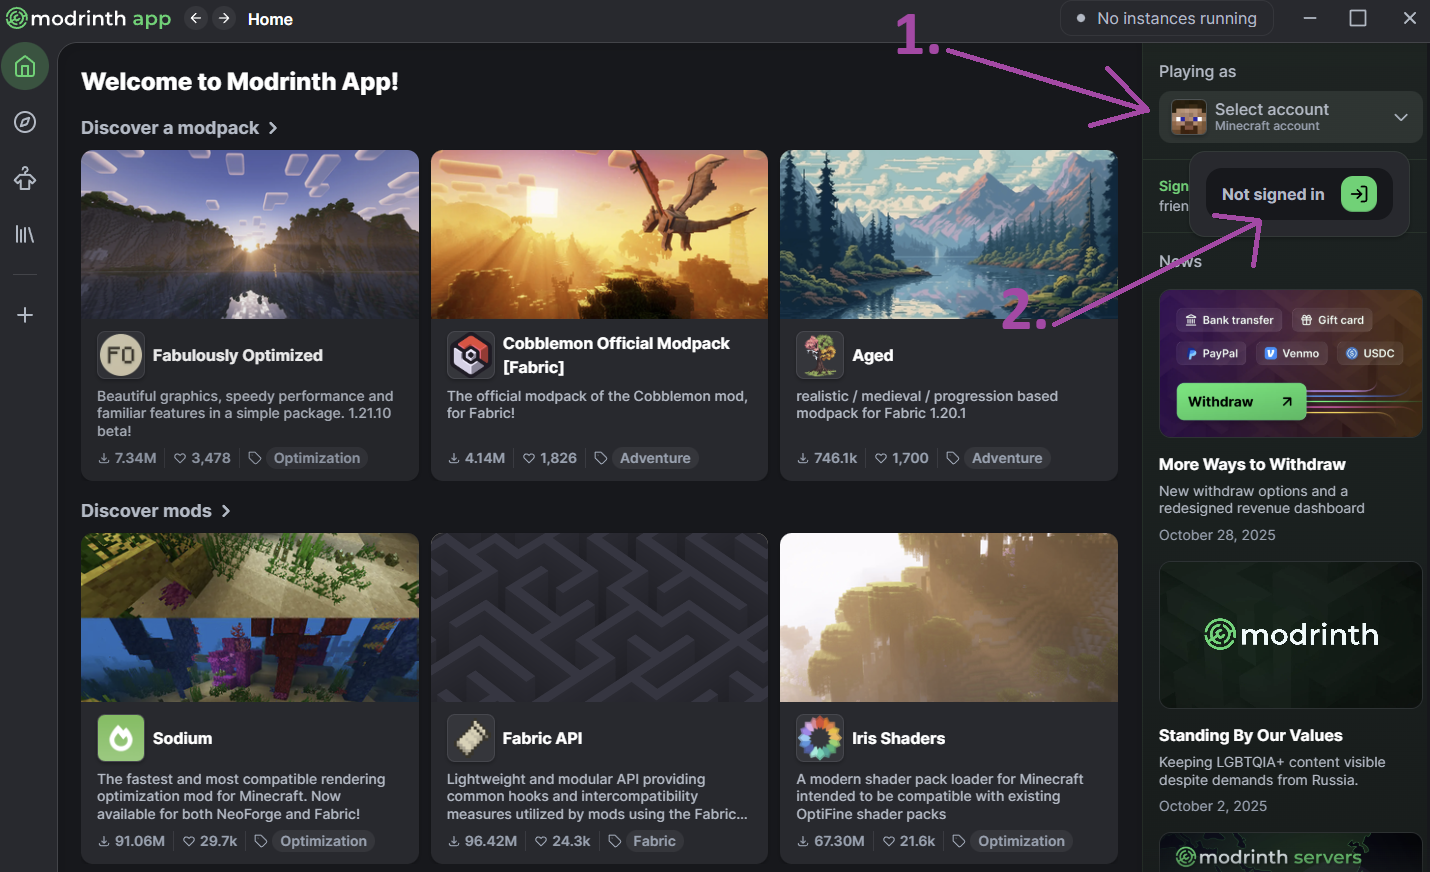Screen dimensions: 1430x872
Task: Open the Cobblemon Official Modpack thumbnail
Action: pos(599,235)
